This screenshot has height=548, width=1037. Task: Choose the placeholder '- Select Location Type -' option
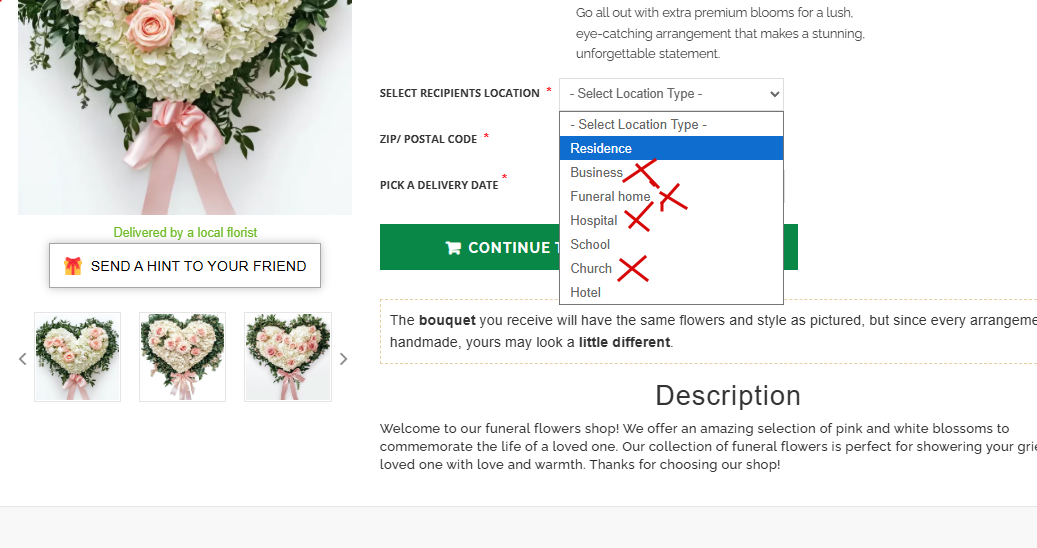coord(671,124)
